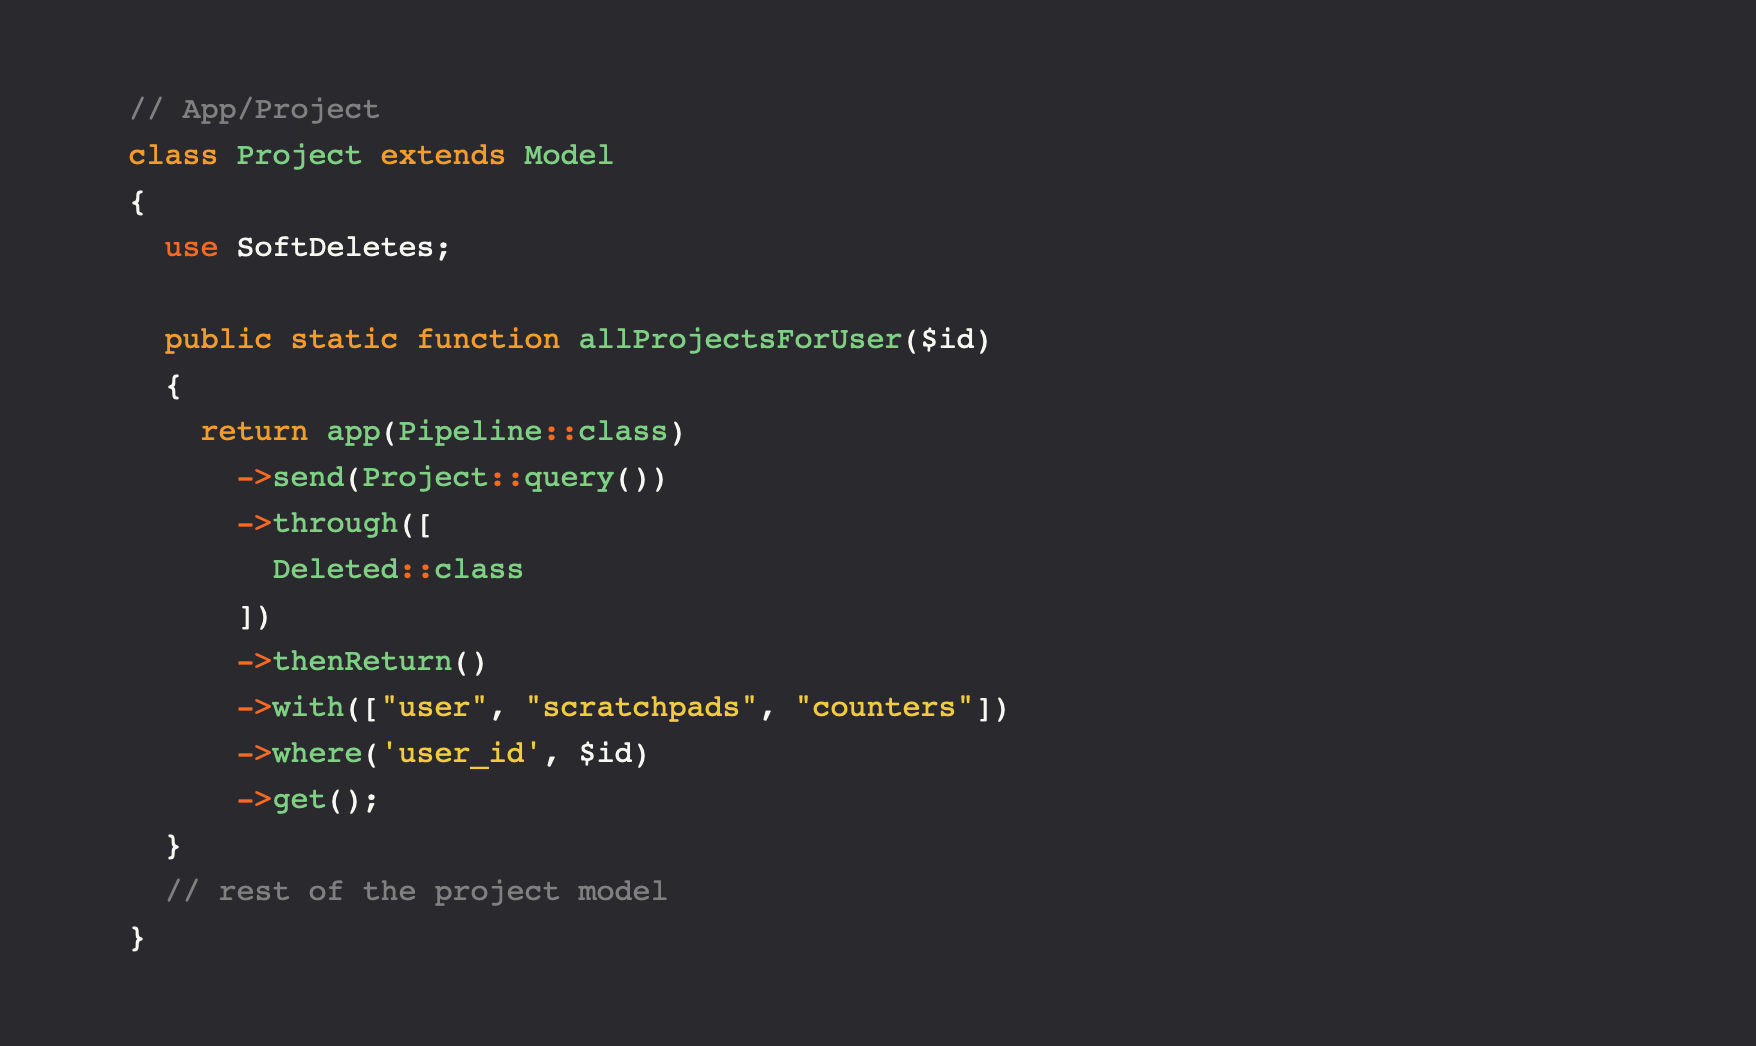Screen dimensions: 1756x1046
Task: Click the "->send" method call
Action: click(290, 477)
